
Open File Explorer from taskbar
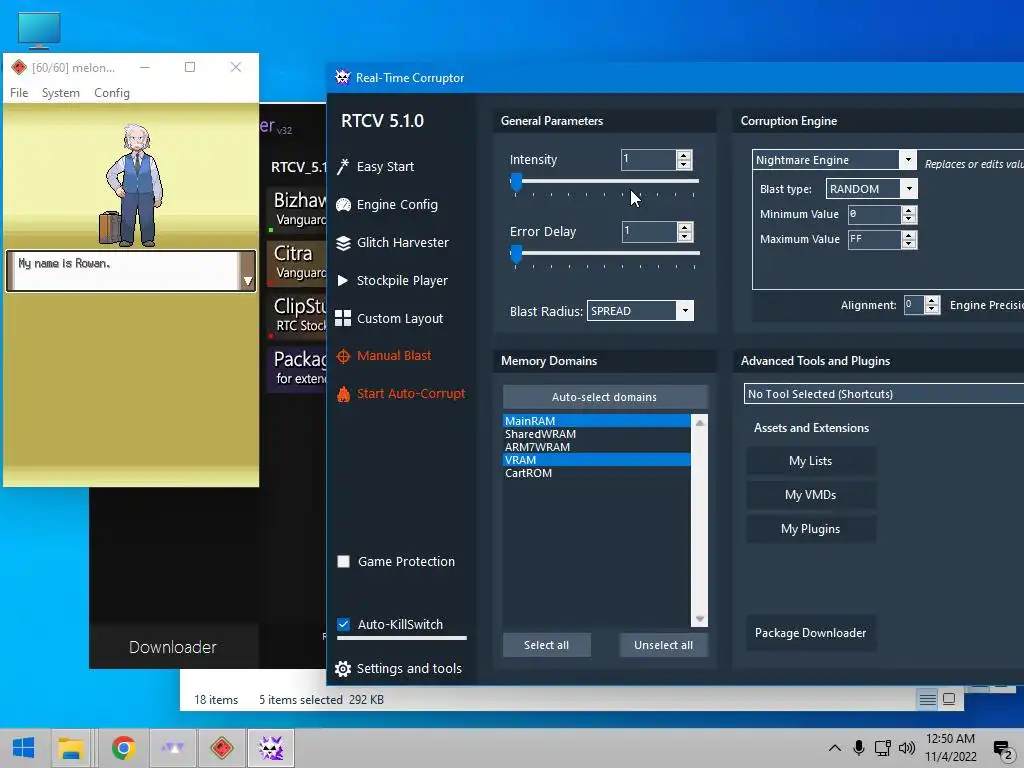tap(71, 748)
